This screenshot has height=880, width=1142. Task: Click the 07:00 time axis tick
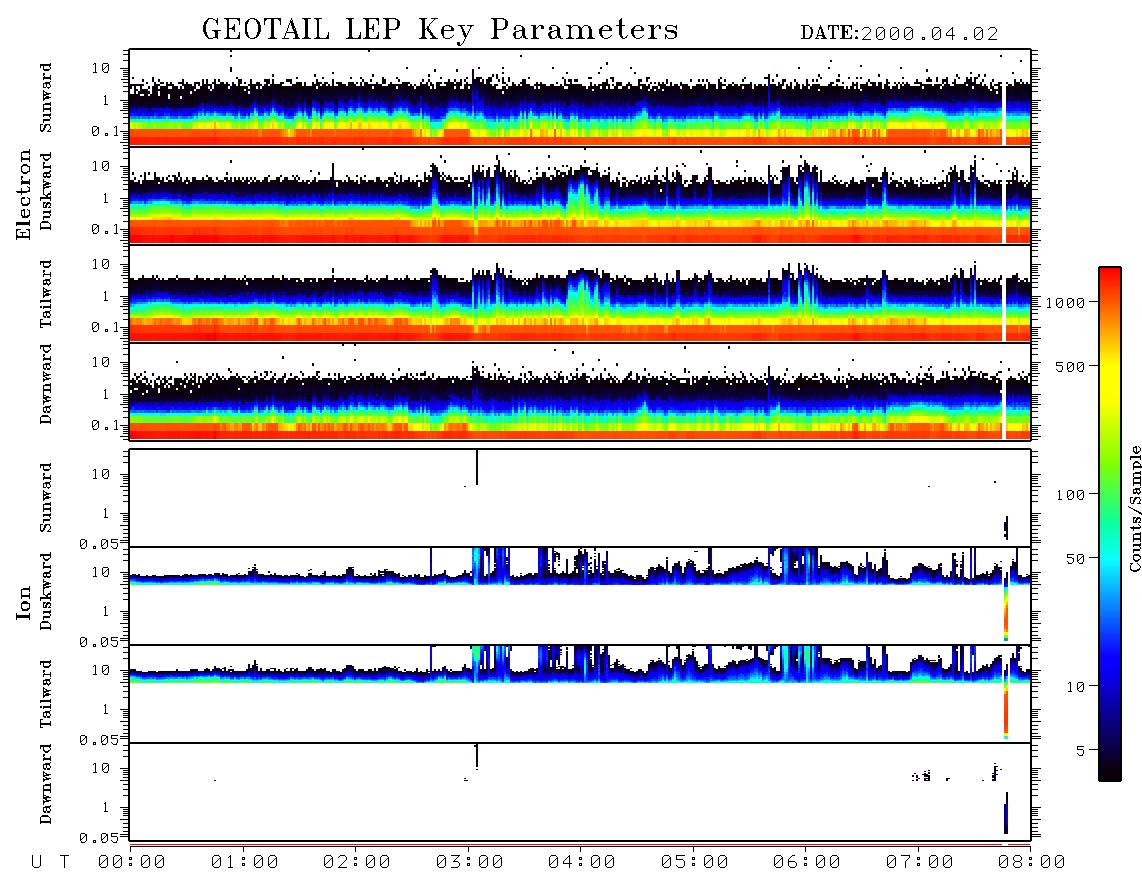click(x=920, y=863)
